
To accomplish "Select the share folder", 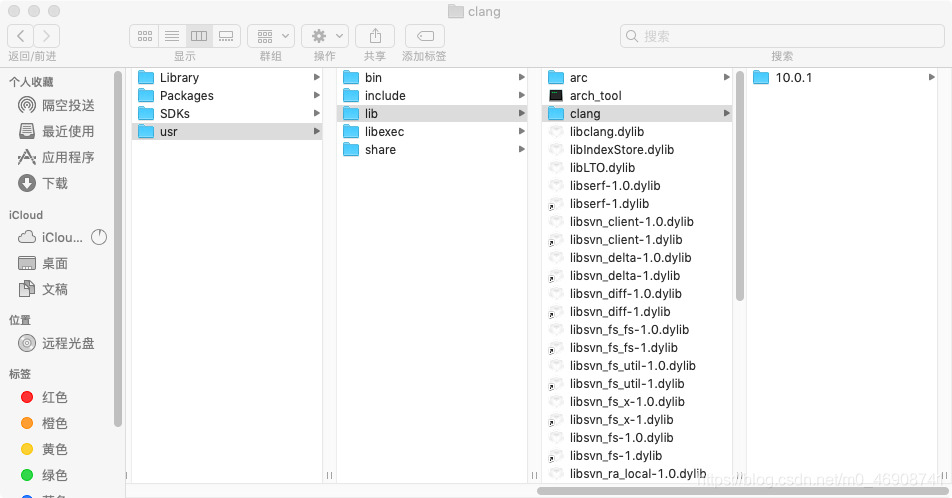I will click(432, 150).
